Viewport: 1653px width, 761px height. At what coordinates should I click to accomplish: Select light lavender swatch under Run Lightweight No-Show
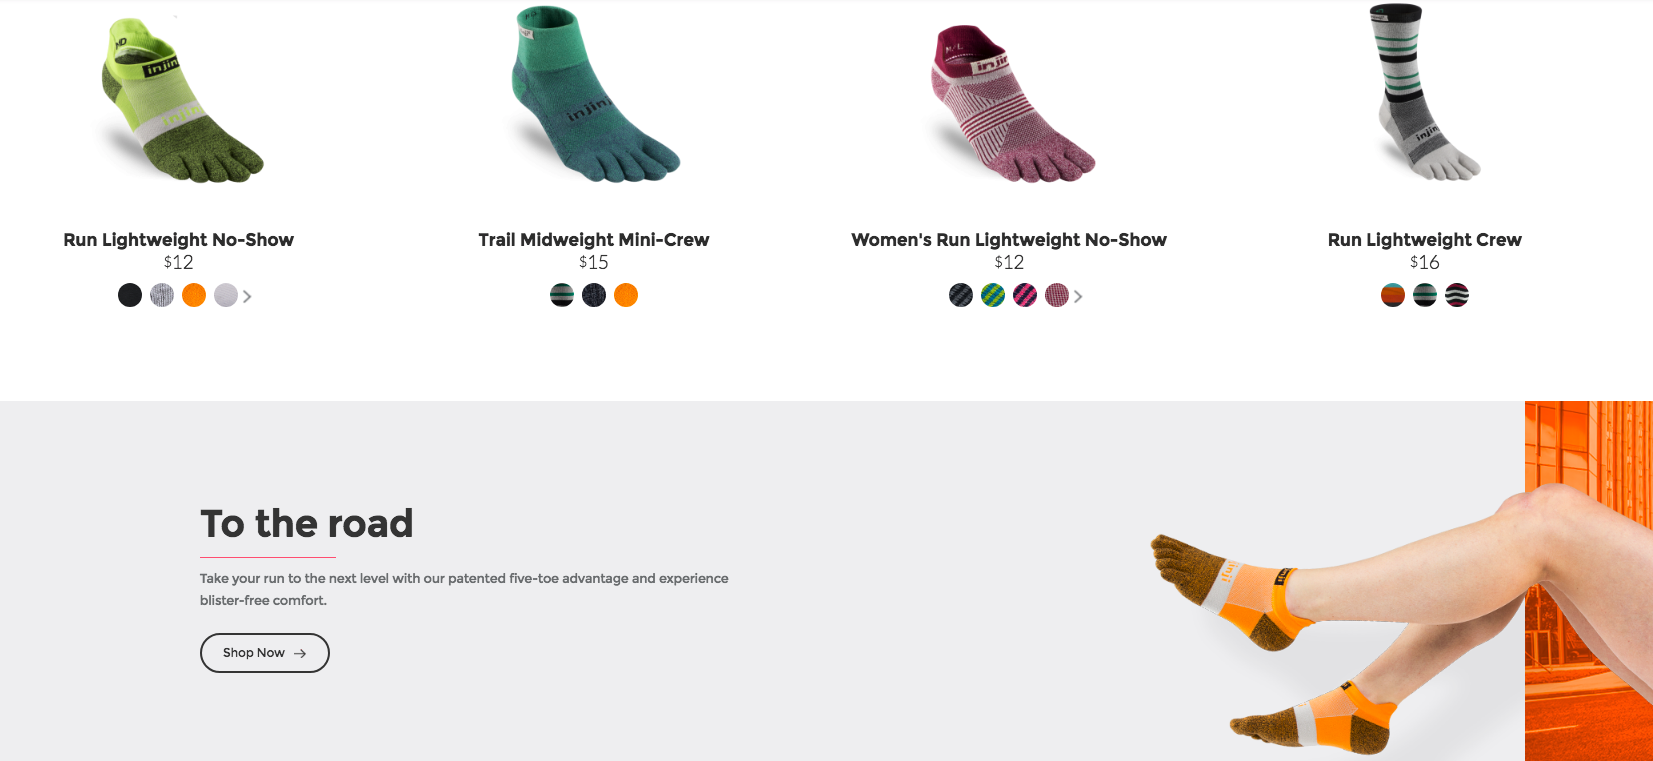(226, 295)
